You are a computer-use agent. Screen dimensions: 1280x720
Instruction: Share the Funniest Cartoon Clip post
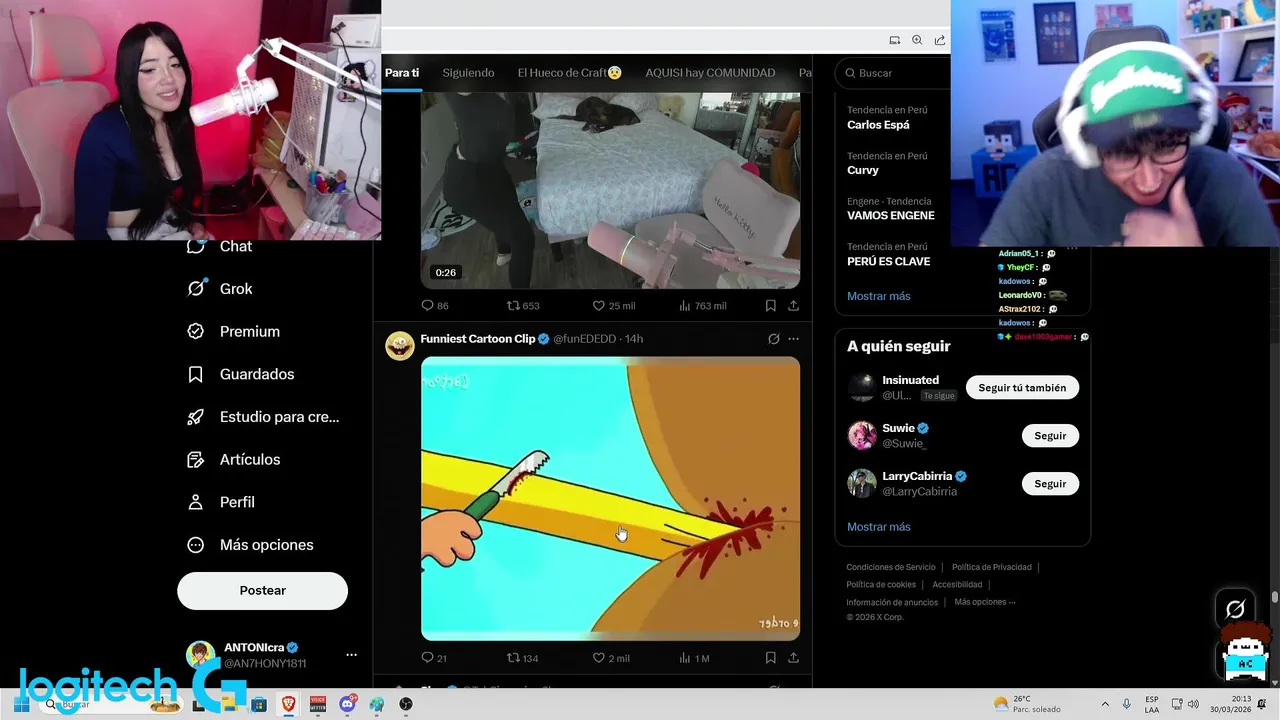(793, 658)
